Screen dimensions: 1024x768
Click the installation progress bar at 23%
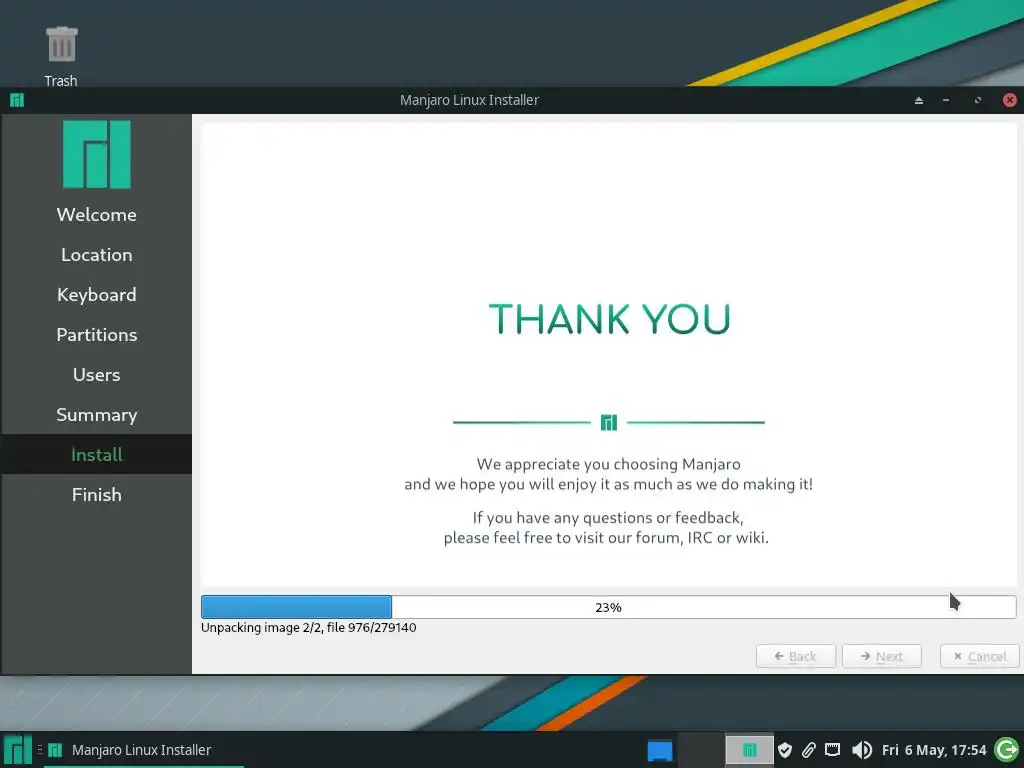pos(609,607)
